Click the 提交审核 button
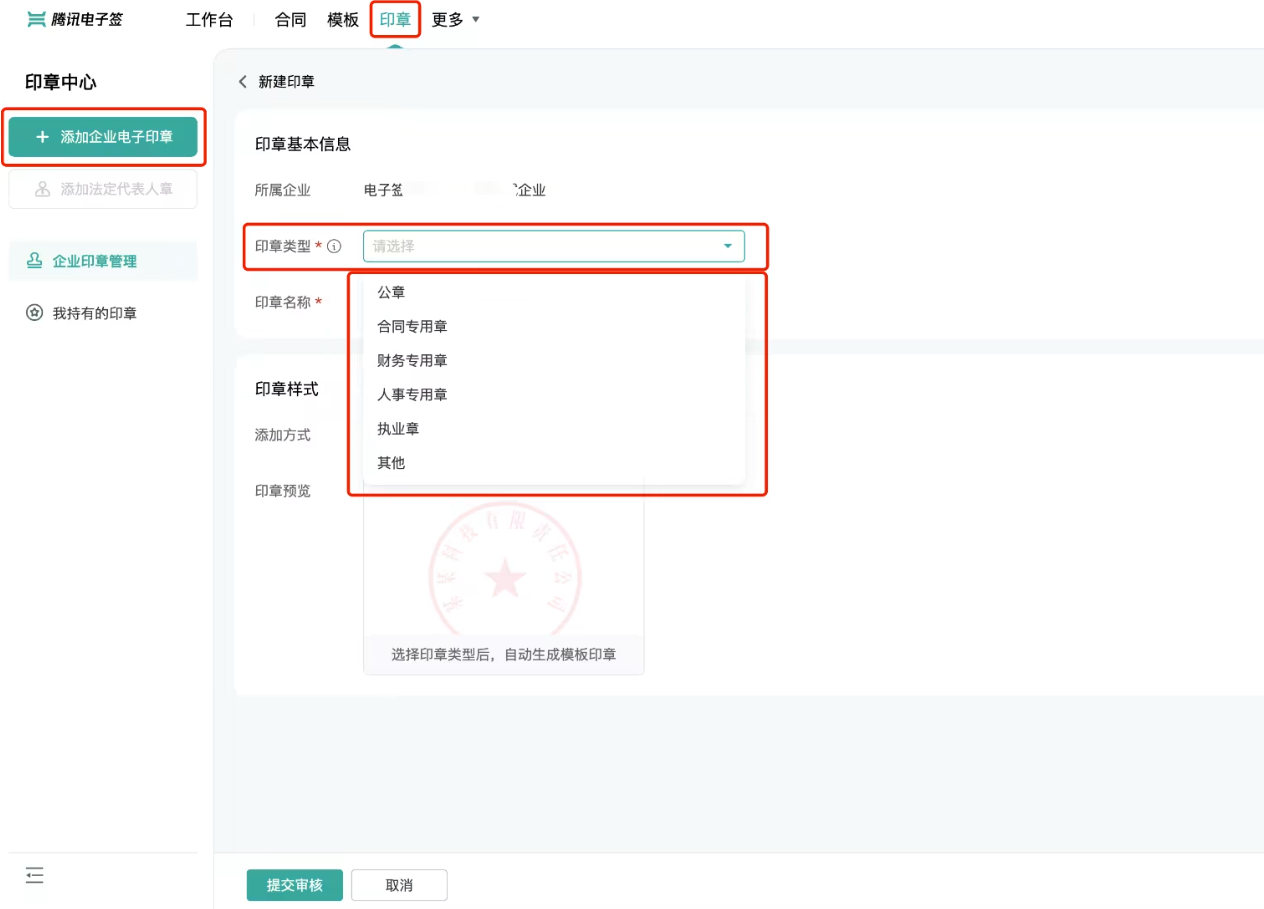The image size is (1264, 909). tap(294, 885)
